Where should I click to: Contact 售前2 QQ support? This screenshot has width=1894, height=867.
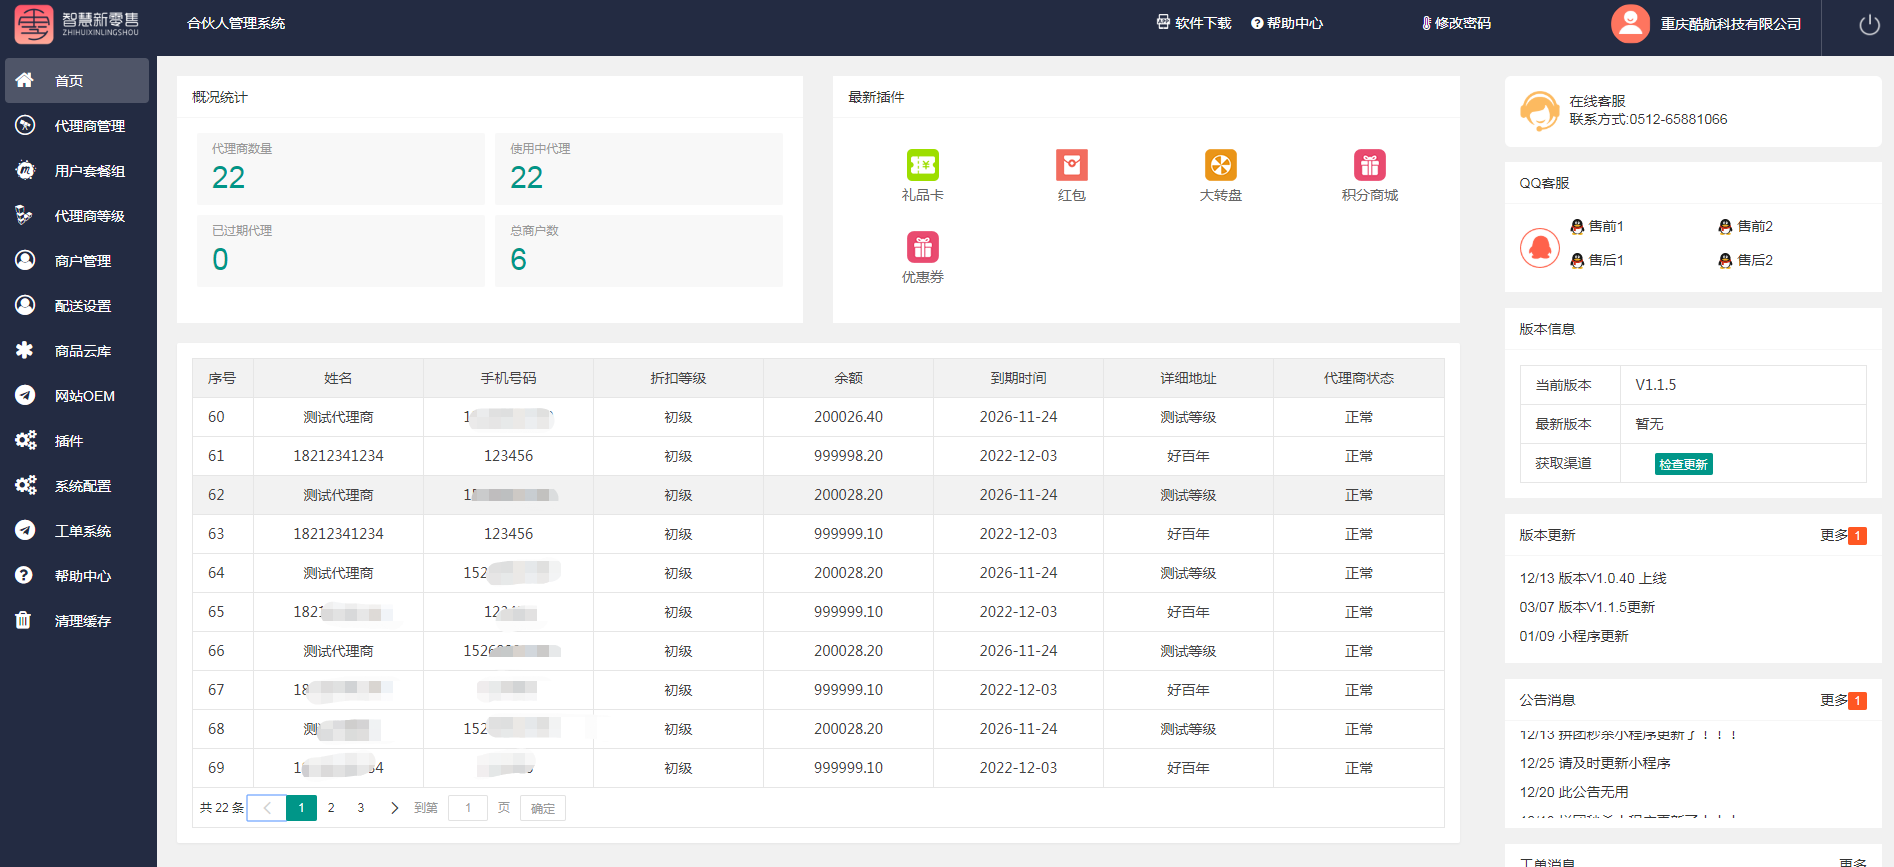(x=1746, y=226)
